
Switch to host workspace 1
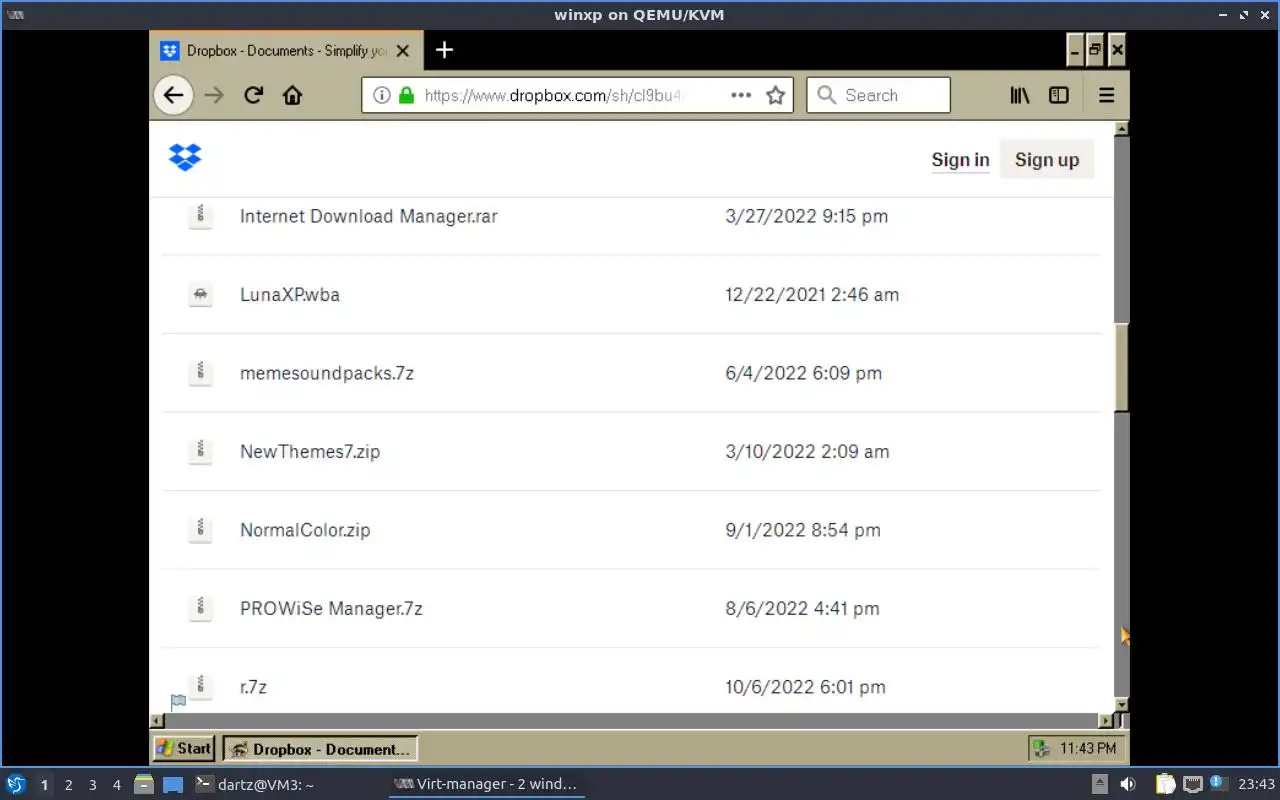[x=44, y=785]
